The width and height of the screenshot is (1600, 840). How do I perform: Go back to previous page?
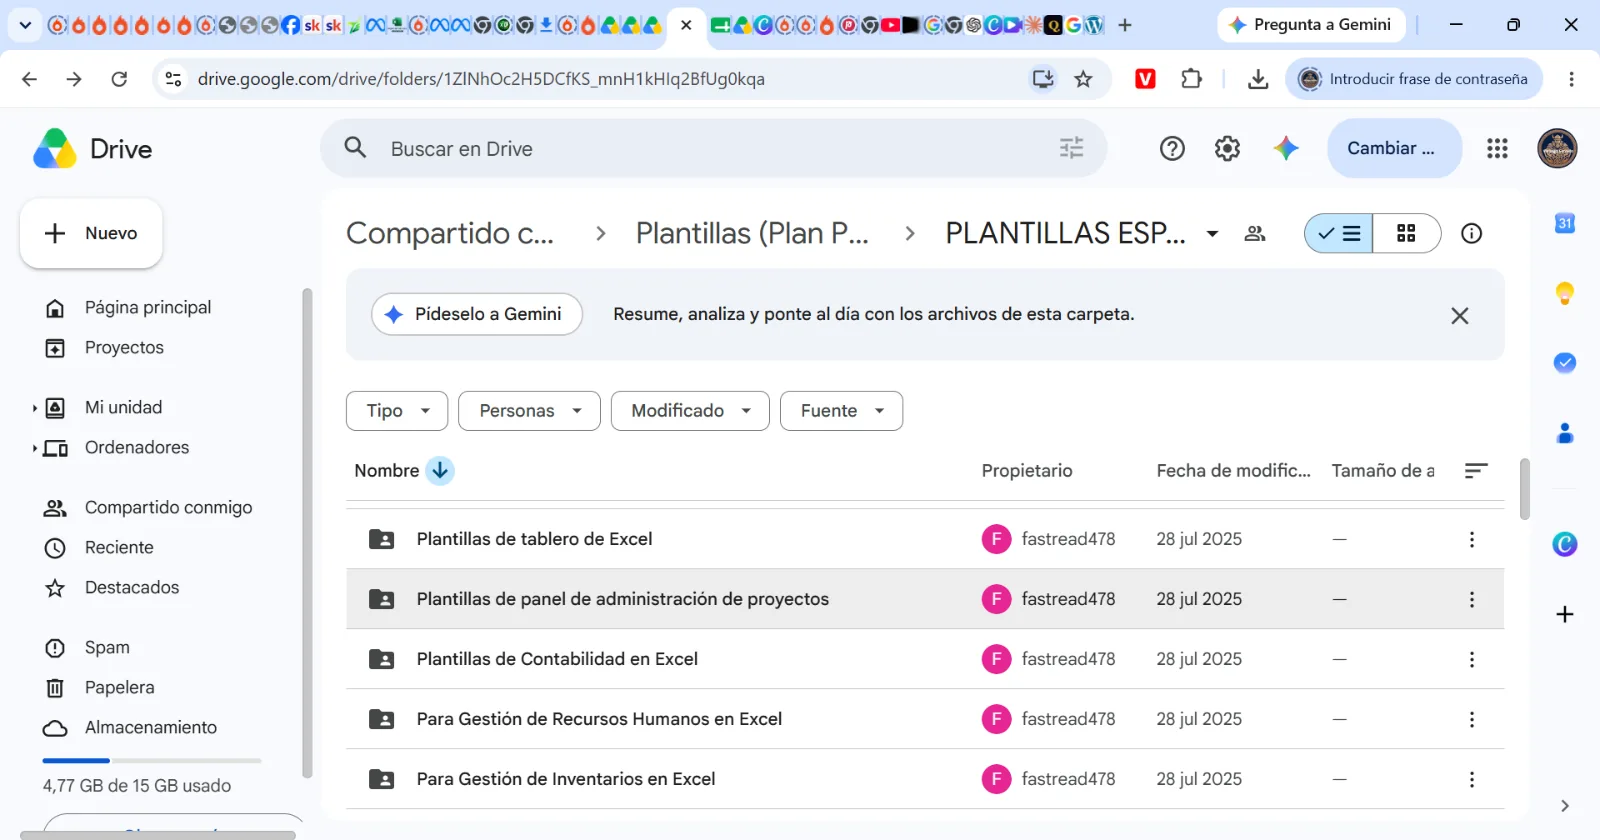29,79
